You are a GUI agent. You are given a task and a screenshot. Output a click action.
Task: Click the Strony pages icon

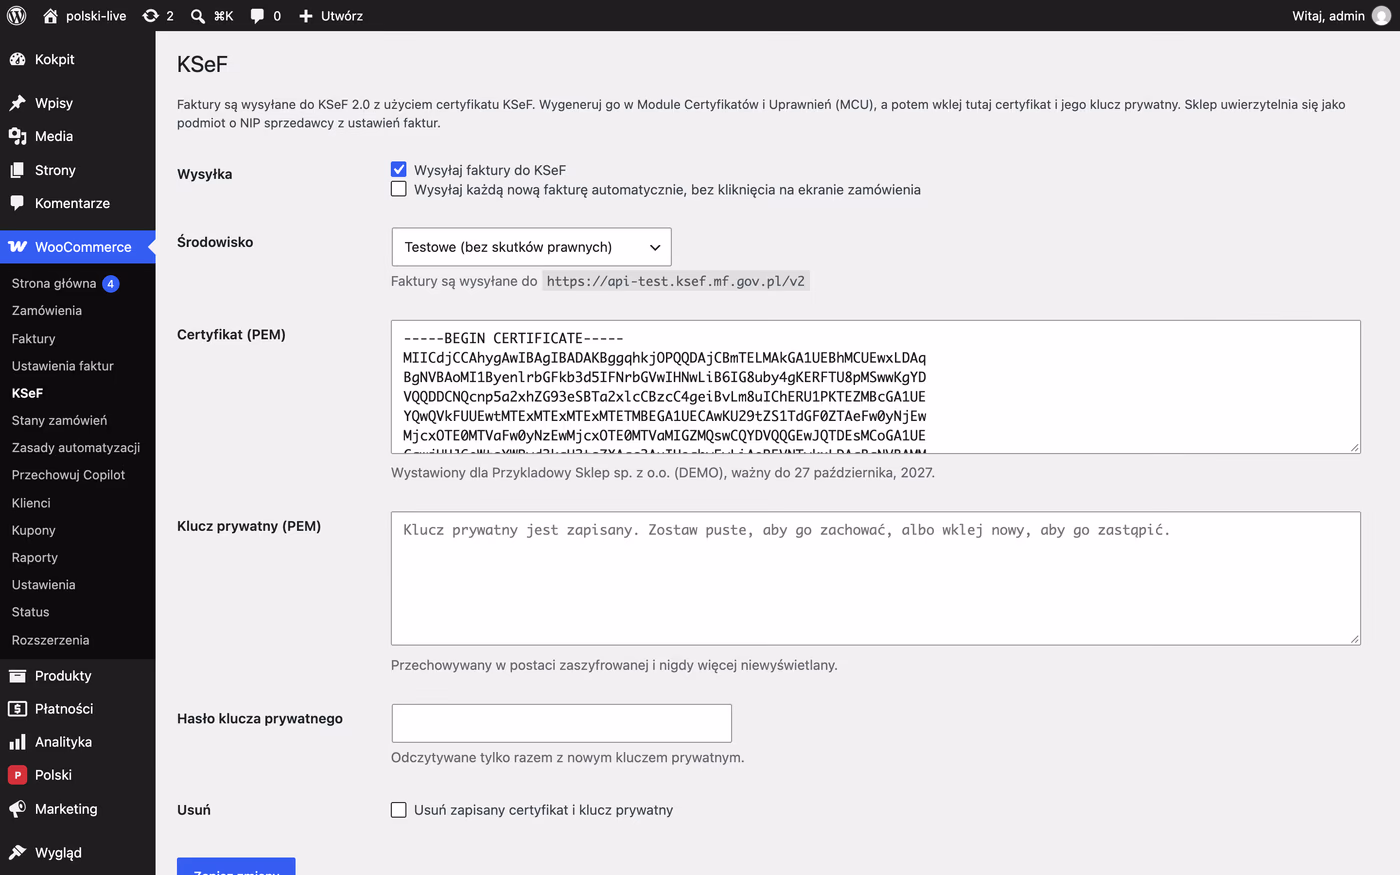[x=17, y=170]
